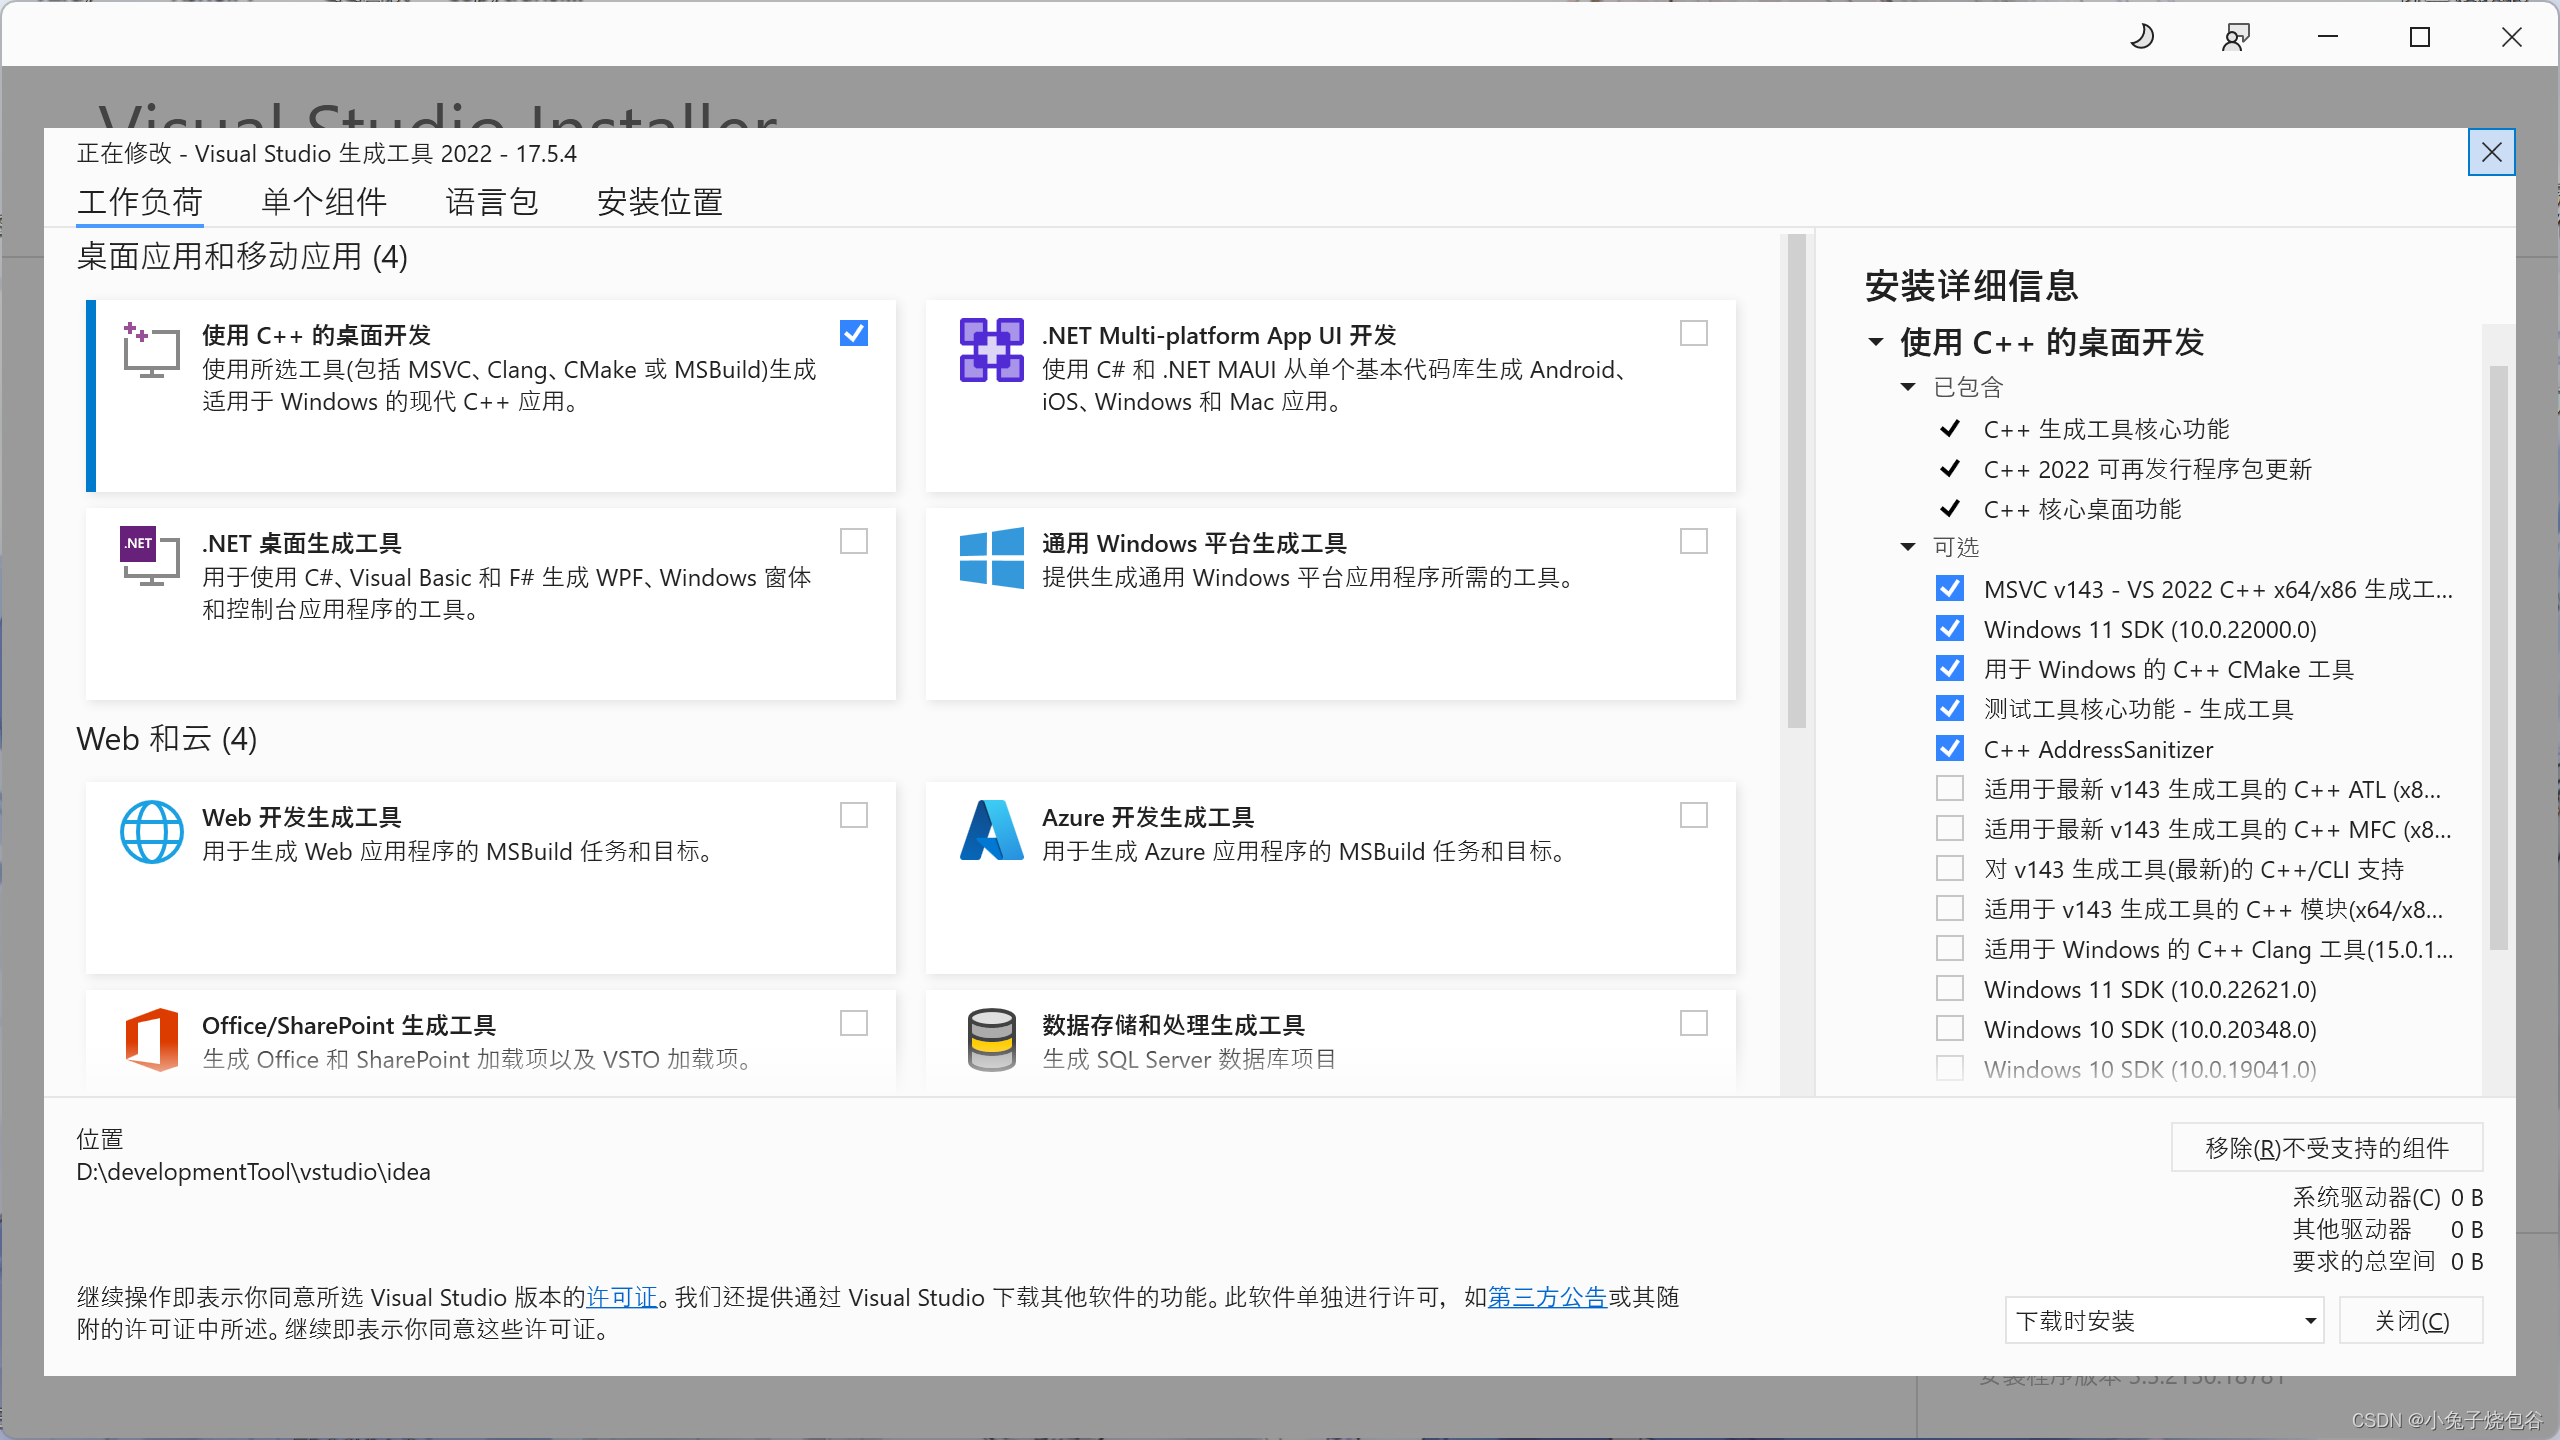Click the install path D:\developmentTool\vstudio\idea

pos(254,1171)
